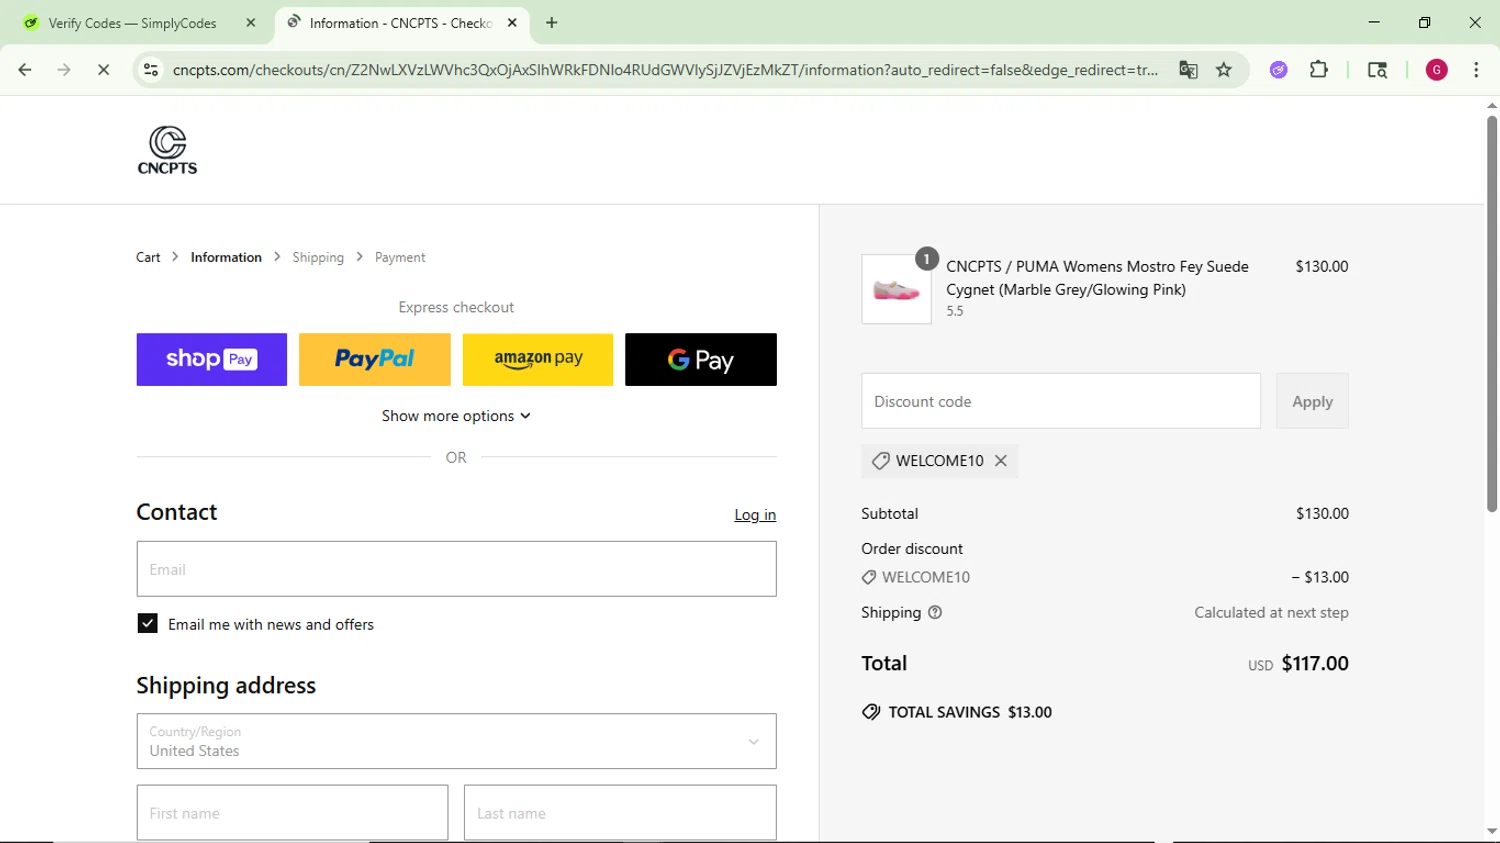Click the product name CNCPTS / PUMA Womens Mostro
The height and width of the screenshot is (843, 1500).
point(1097,278)
